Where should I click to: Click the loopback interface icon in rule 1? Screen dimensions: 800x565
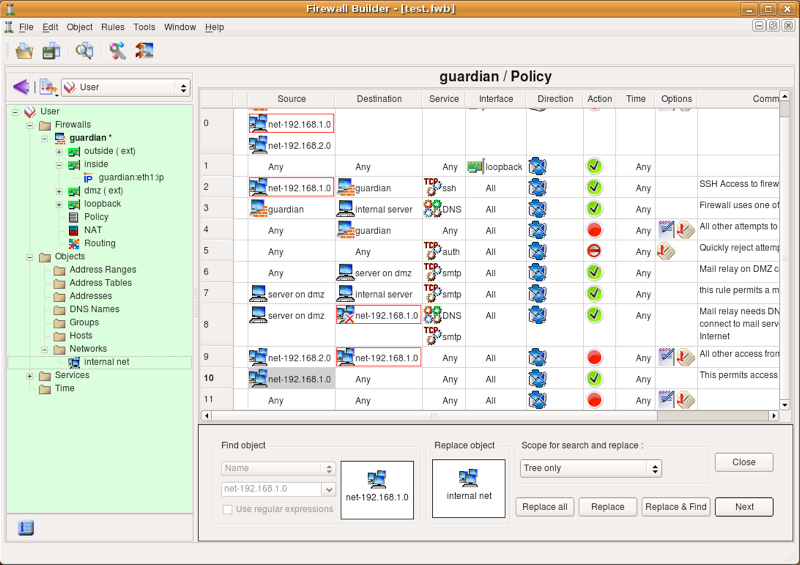click(476, 166)
